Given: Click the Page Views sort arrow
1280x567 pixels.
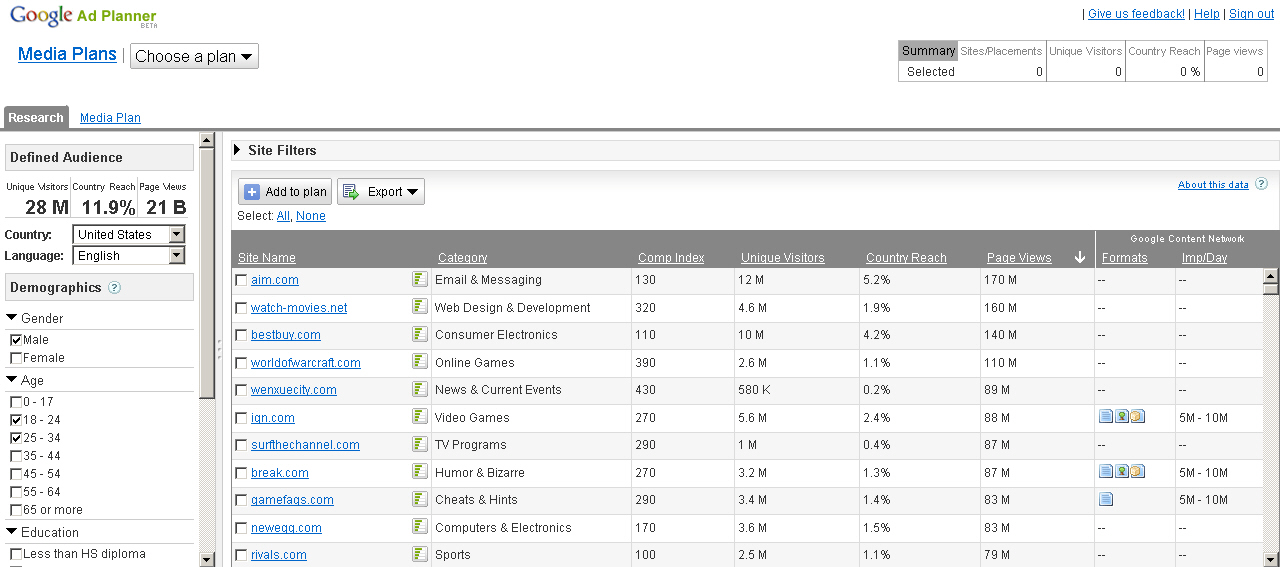Looking at the screenshot, I should coord(1080,258).
